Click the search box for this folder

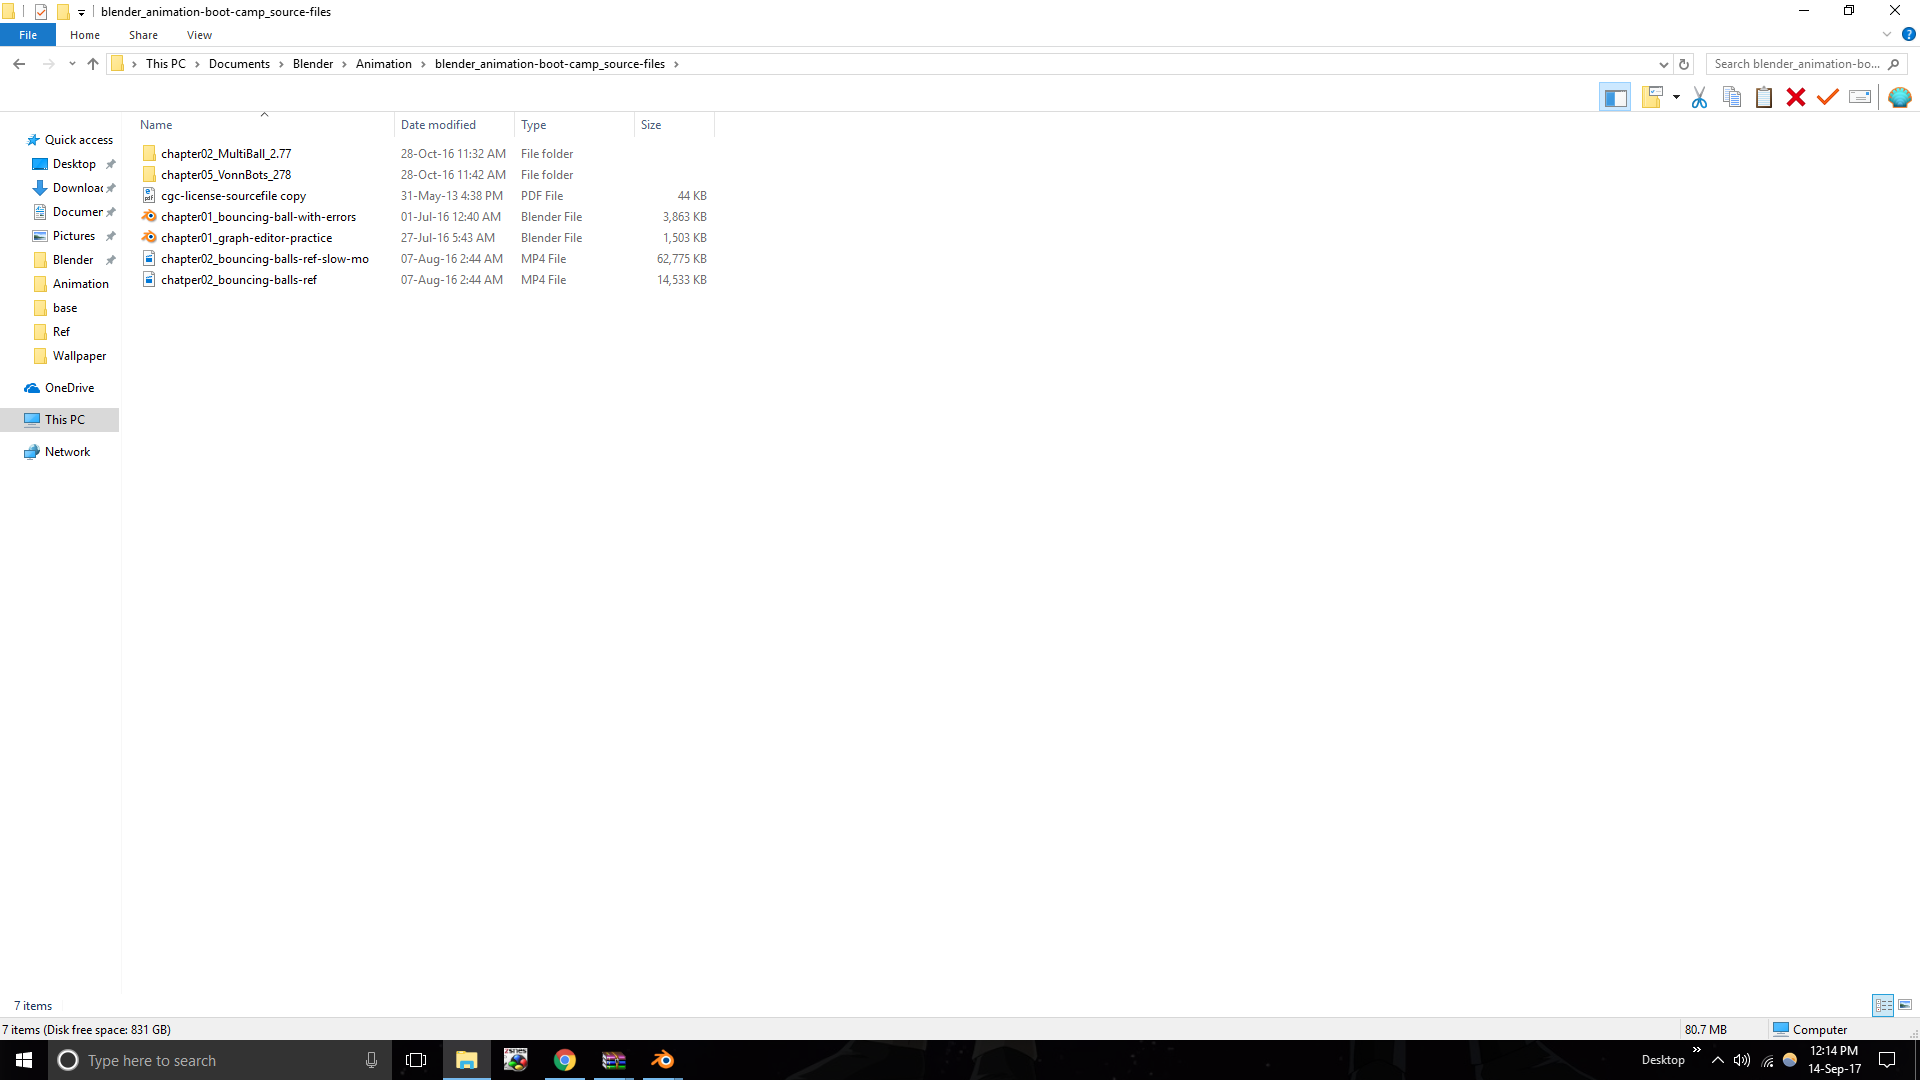1796,64
